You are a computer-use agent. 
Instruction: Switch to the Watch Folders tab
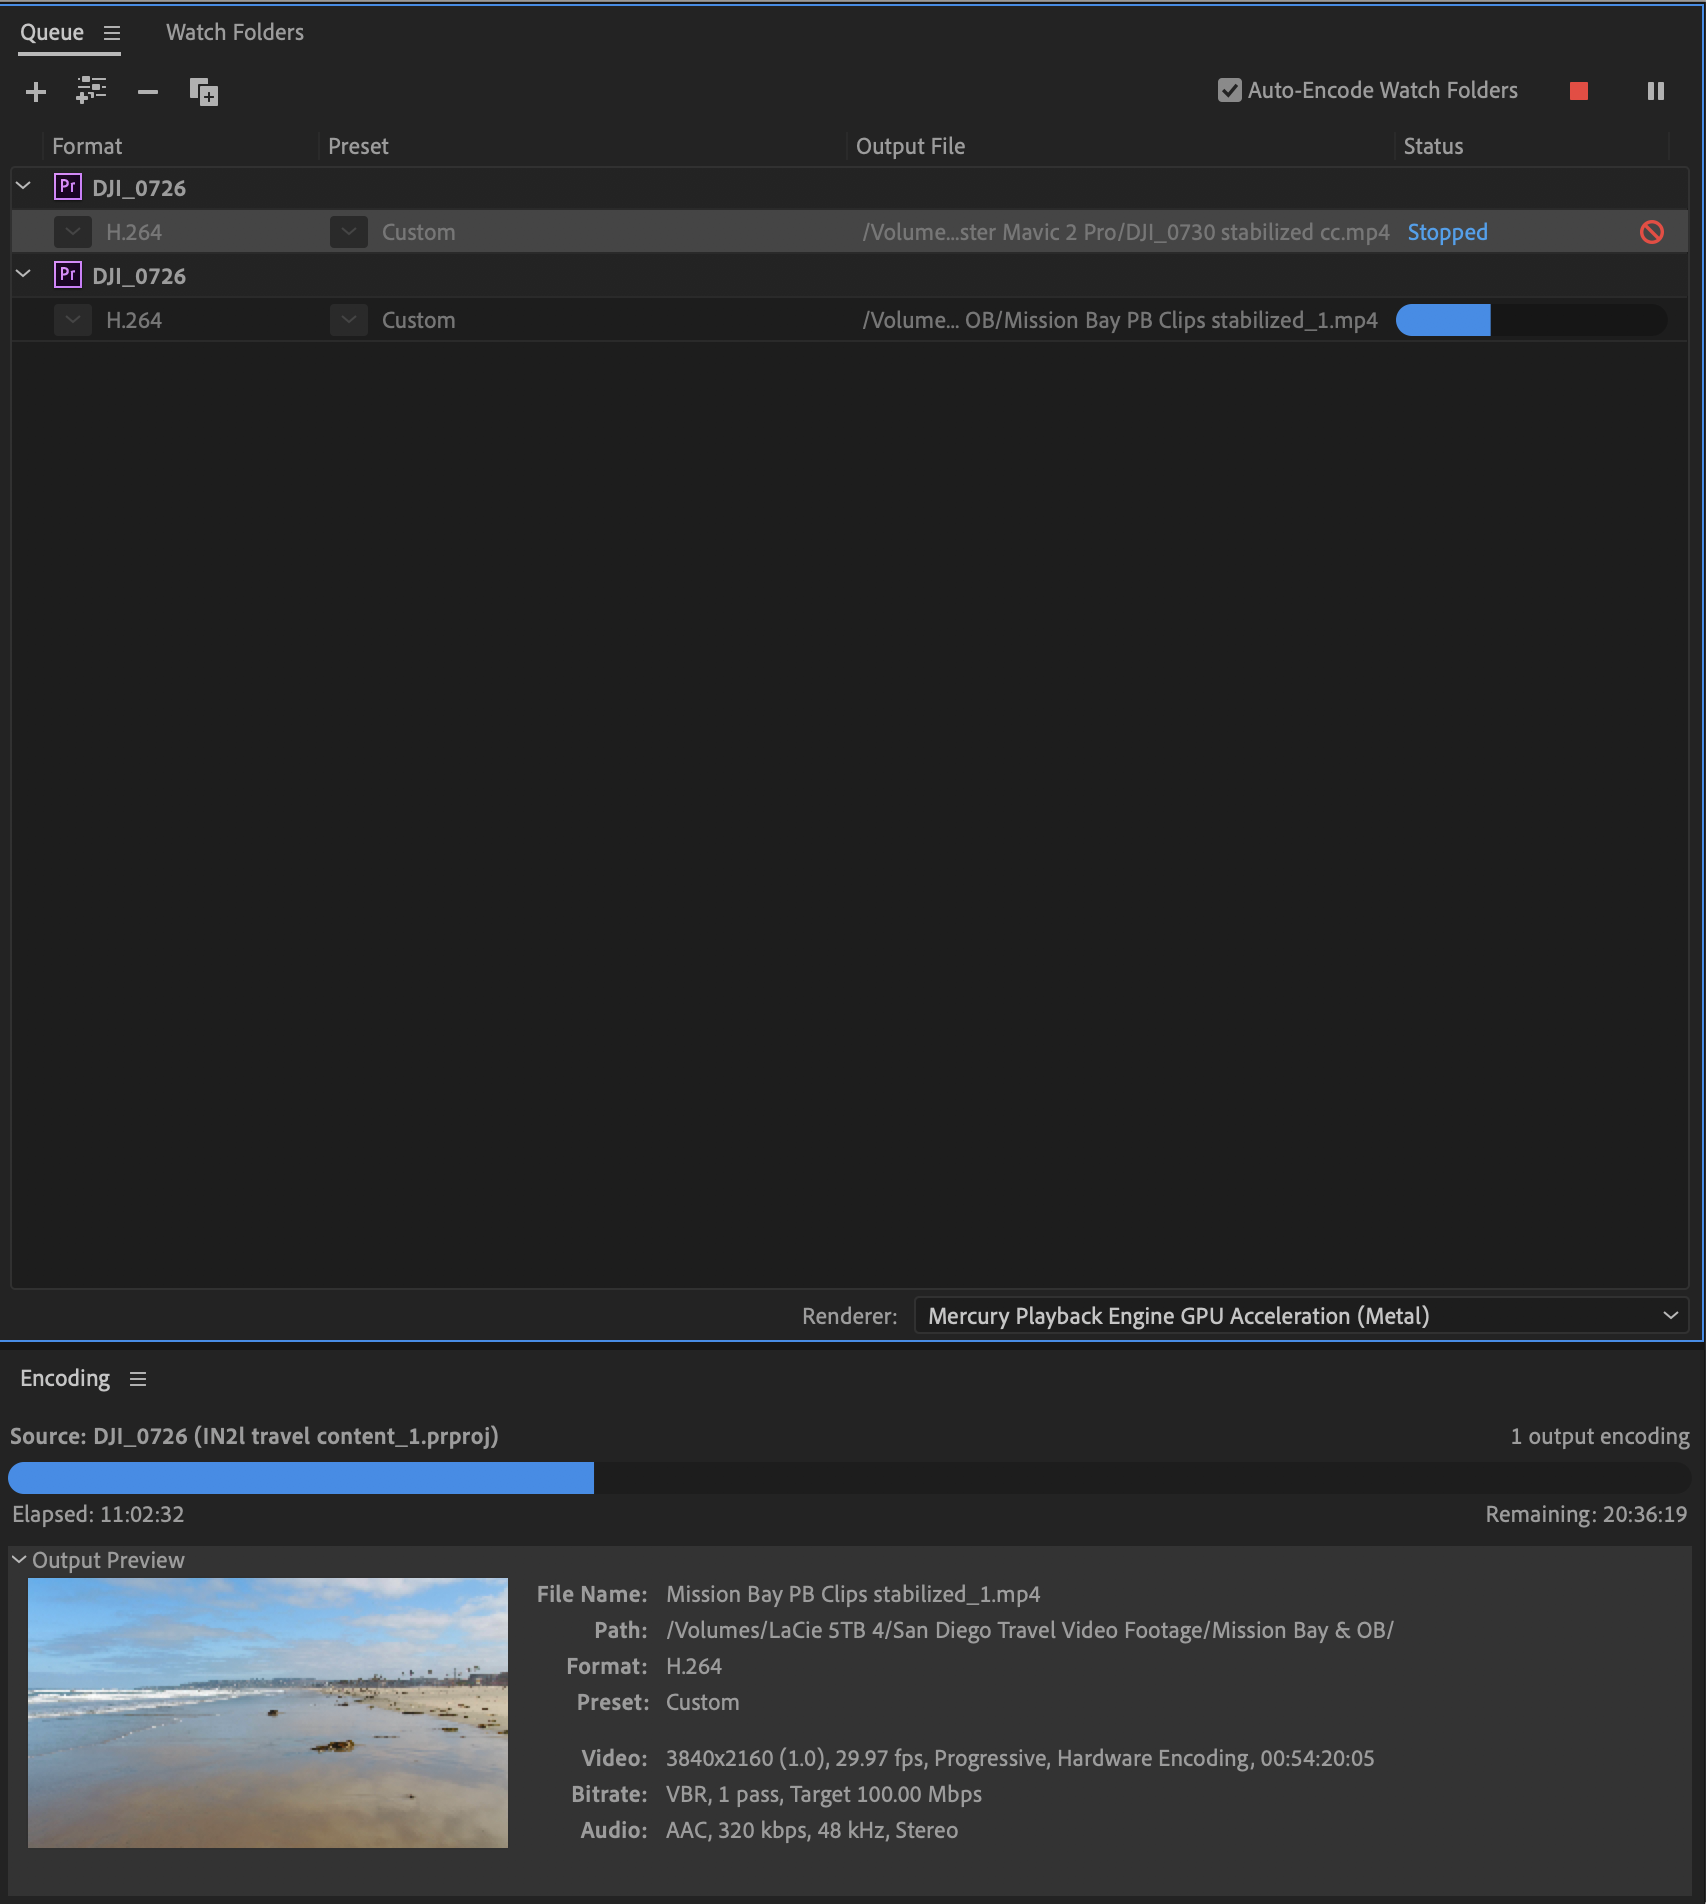[x=234, y=31]
